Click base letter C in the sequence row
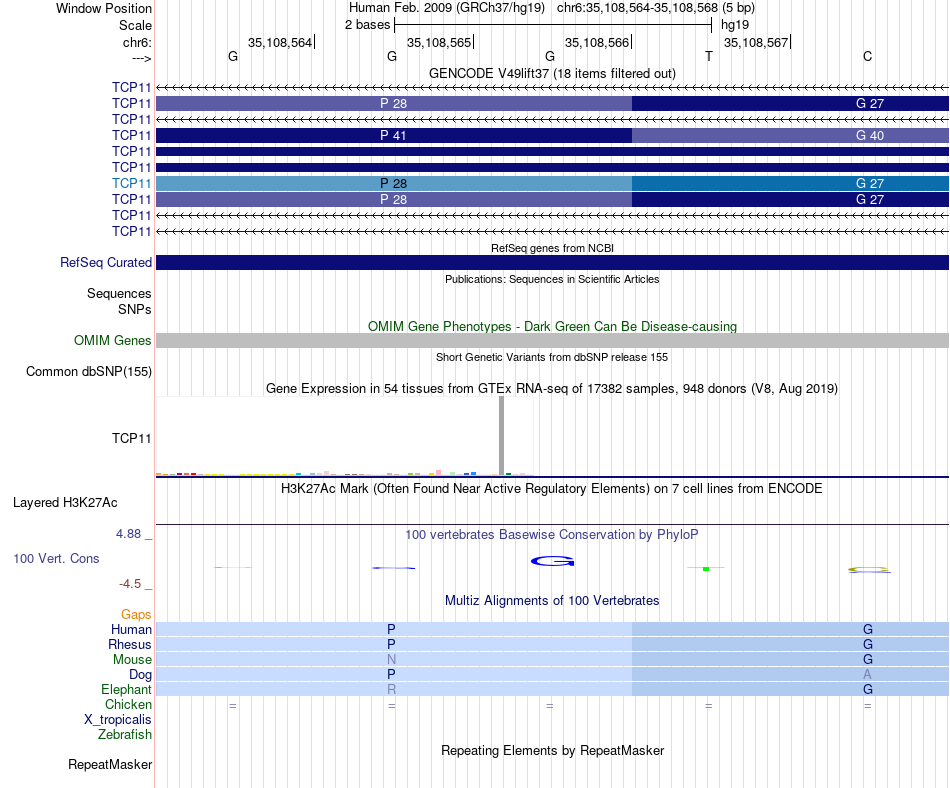This screenshot has height=788, width=950. click(x=868, y=56)
